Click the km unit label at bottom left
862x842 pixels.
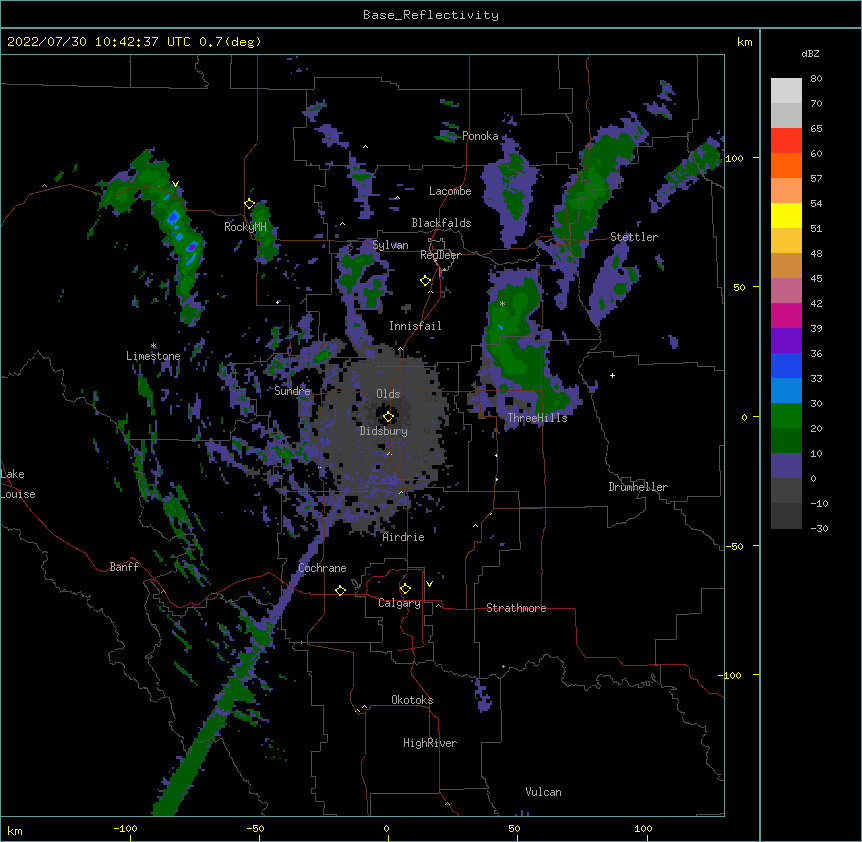pyautogui.click(x=15, y=831)
